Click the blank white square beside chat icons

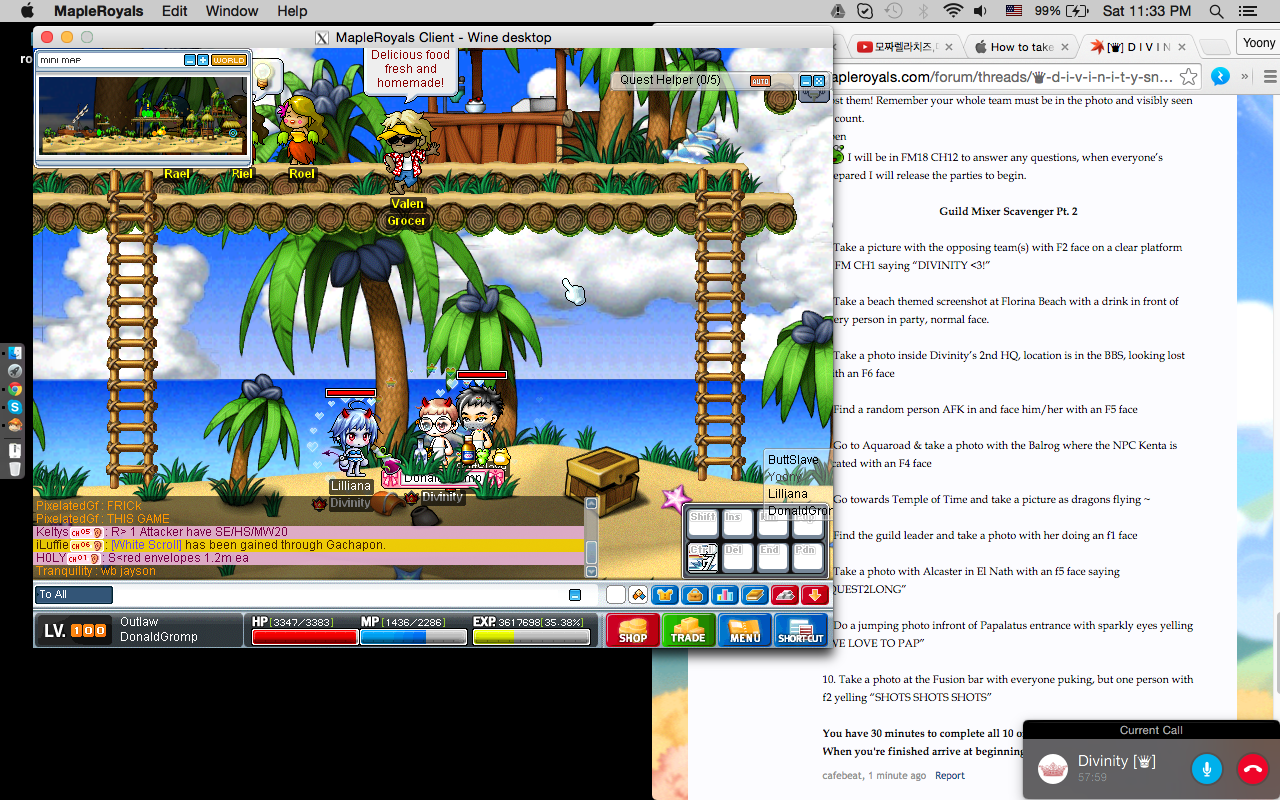(616, 595)
